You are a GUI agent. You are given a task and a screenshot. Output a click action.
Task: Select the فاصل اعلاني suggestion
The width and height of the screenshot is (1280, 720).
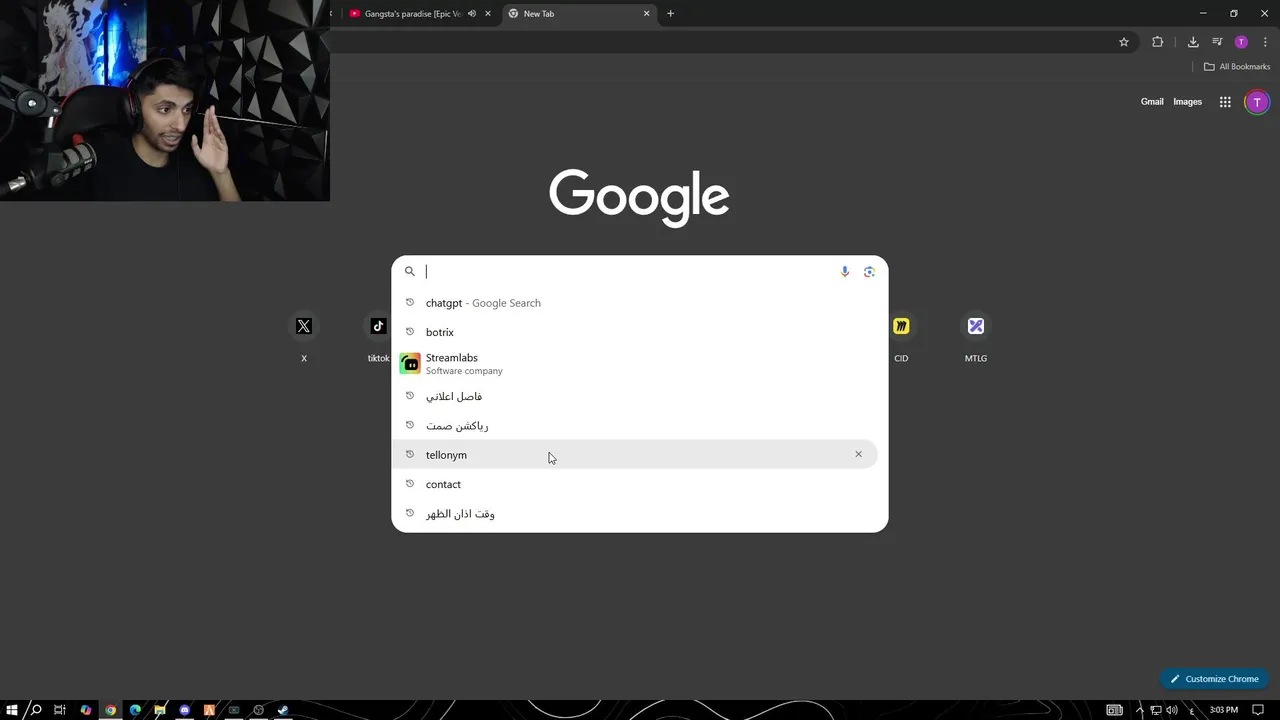[x=639, y=396]
